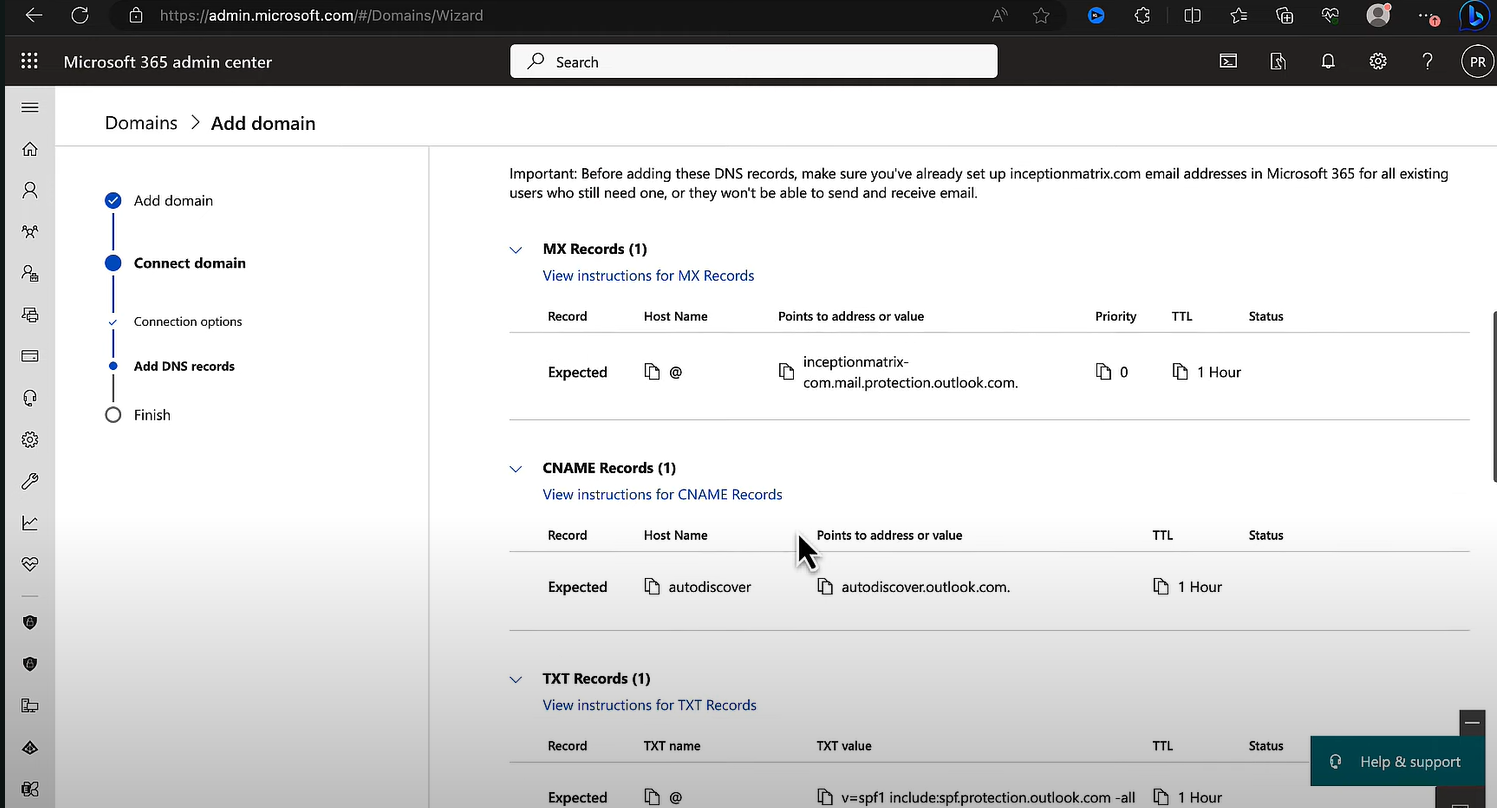The width and height of the screenshot is (1497, 808).
Task: Open View instructions for CNAME Records
Action: 662,495
